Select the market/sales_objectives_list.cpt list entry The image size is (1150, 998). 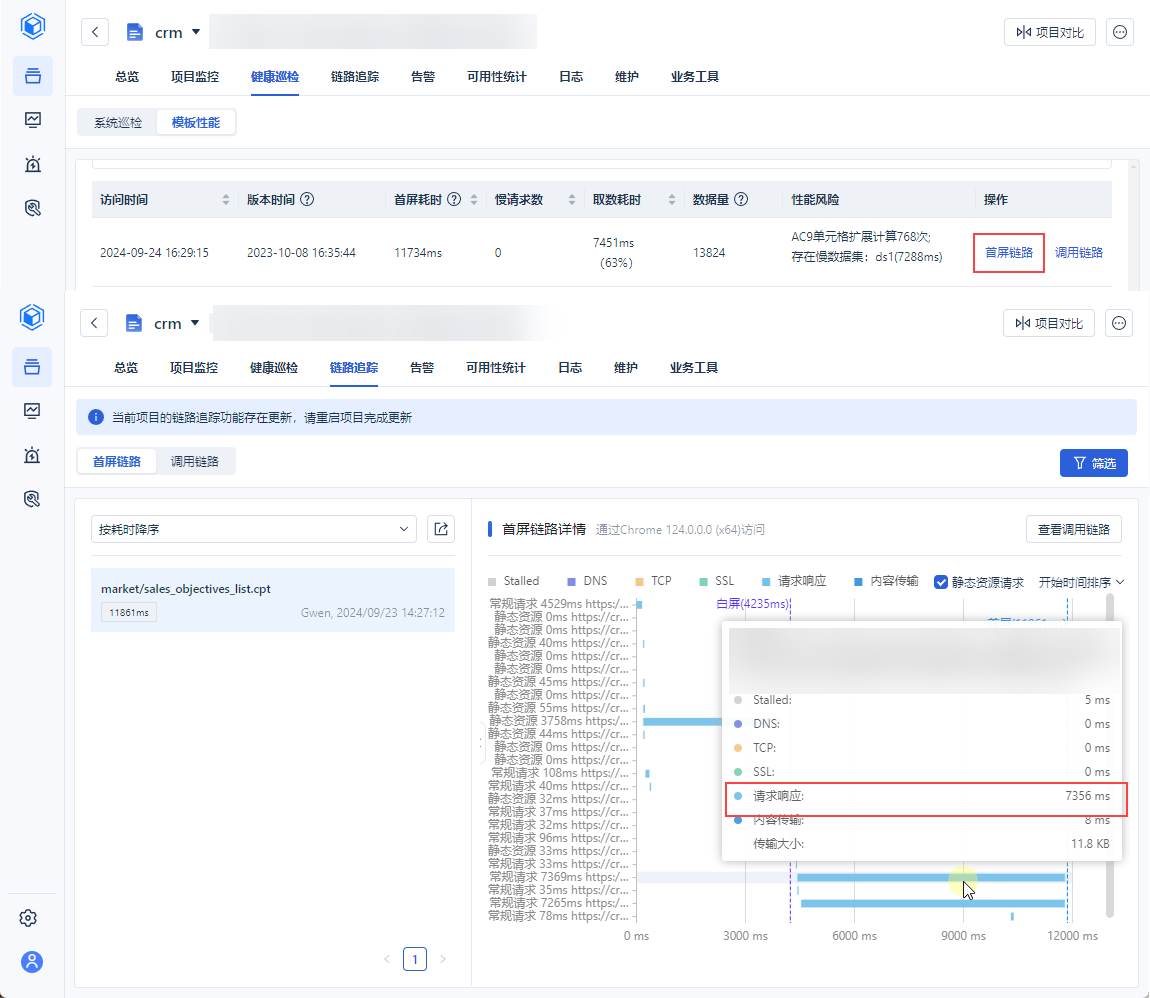tap(273, 600)
